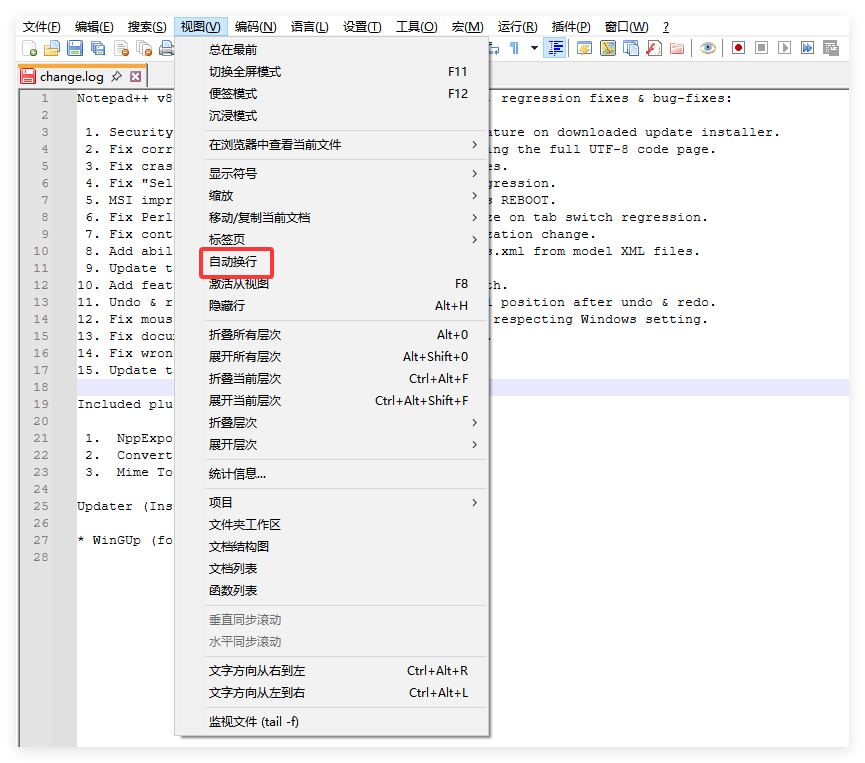Click the Open file folder icon
This screenshot has width=865, height=763.
52,49
